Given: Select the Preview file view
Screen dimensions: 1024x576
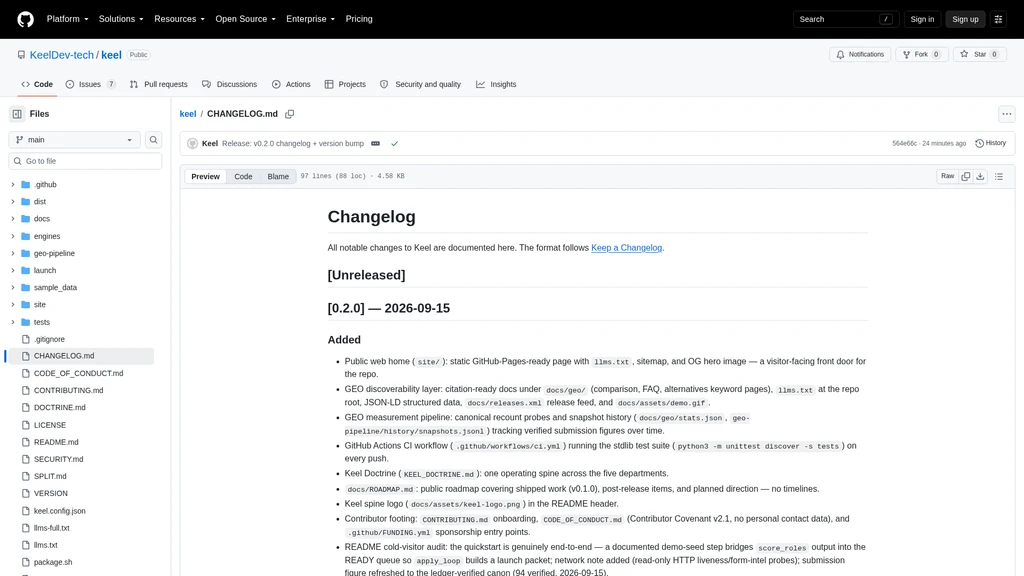Looking at the screenshot, I should click(x=205, y=176).
